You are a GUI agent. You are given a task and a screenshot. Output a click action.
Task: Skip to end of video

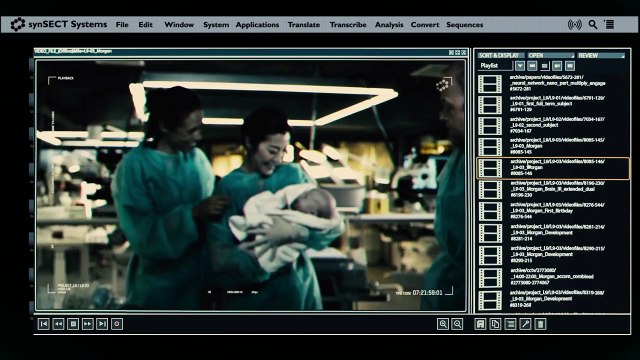102,324
